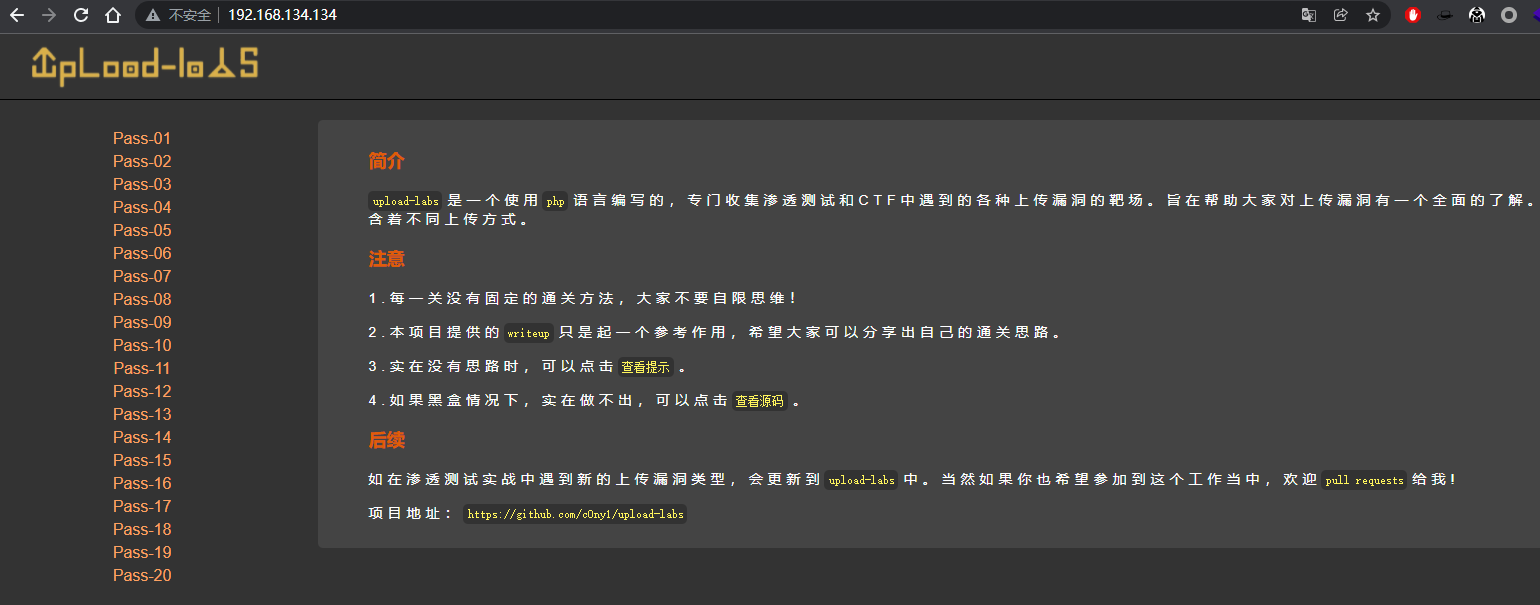Click the 项目地址 label
Image resolution: width=1540 pixels, height=605 pixels.
pyautogui.click(x=411, y=514)
